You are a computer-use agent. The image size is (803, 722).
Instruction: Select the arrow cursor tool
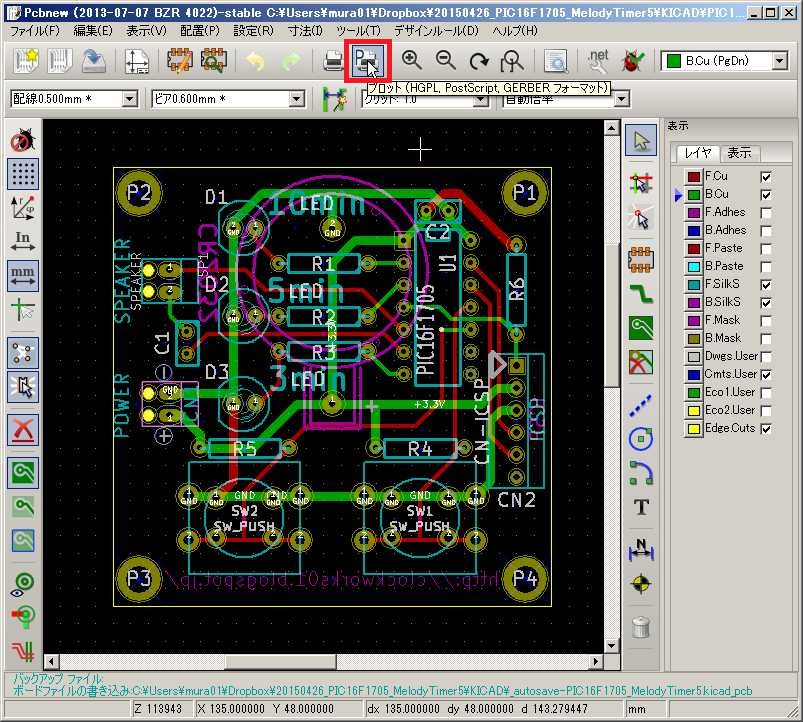(x=641, y=140)
